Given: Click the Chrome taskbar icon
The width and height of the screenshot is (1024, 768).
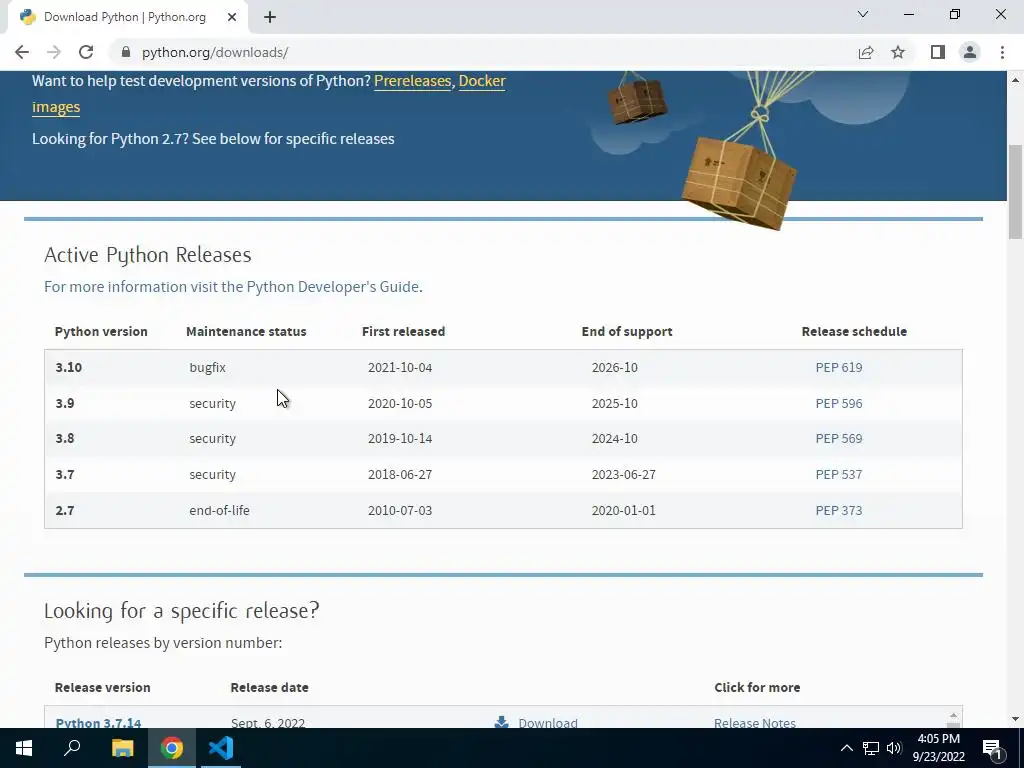Looking at the screenshot, I should [x=172, y=748].
